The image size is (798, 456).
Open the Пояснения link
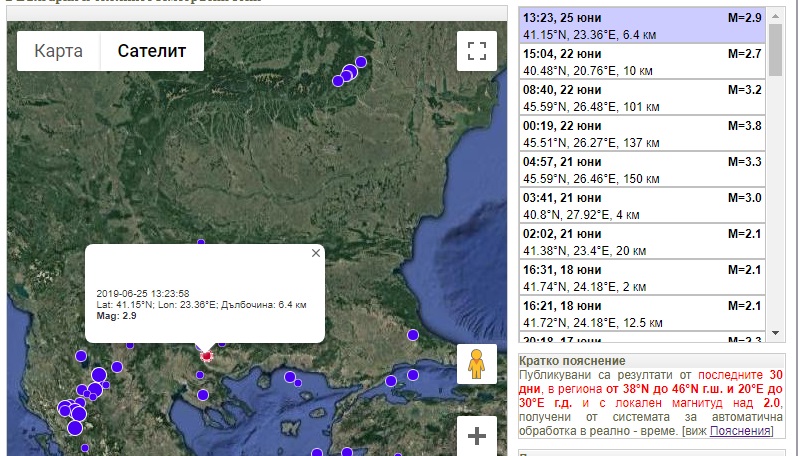click(740, 431)
